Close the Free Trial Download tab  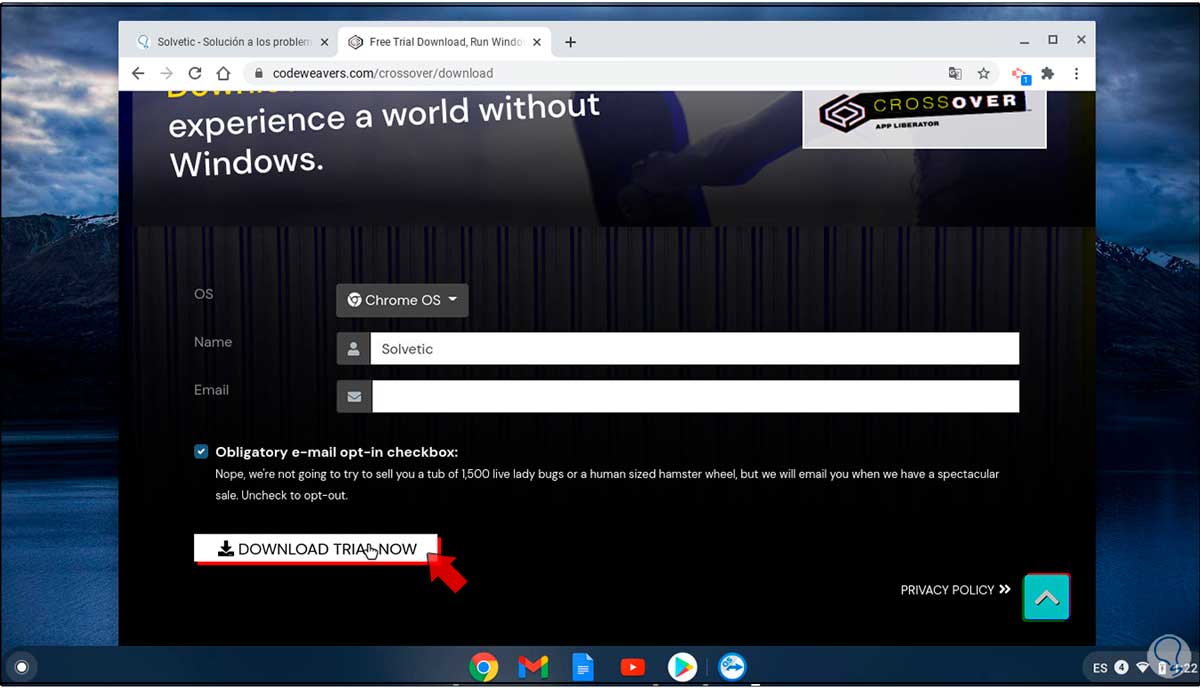click(537, 42)
